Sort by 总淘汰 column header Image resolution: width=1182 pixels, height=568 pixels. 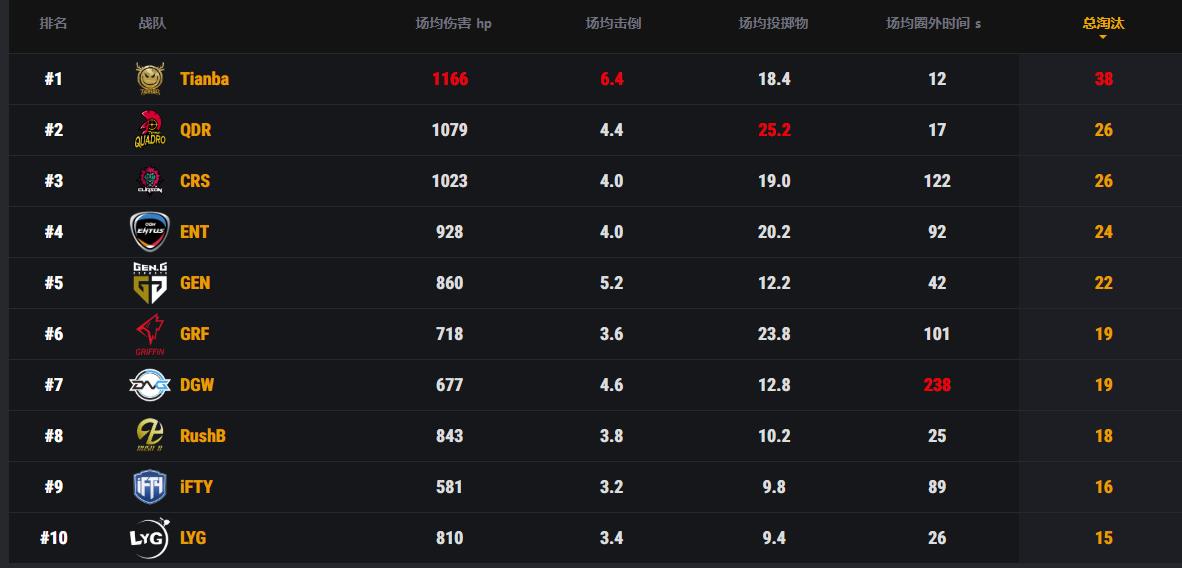tap(1103, 23)
